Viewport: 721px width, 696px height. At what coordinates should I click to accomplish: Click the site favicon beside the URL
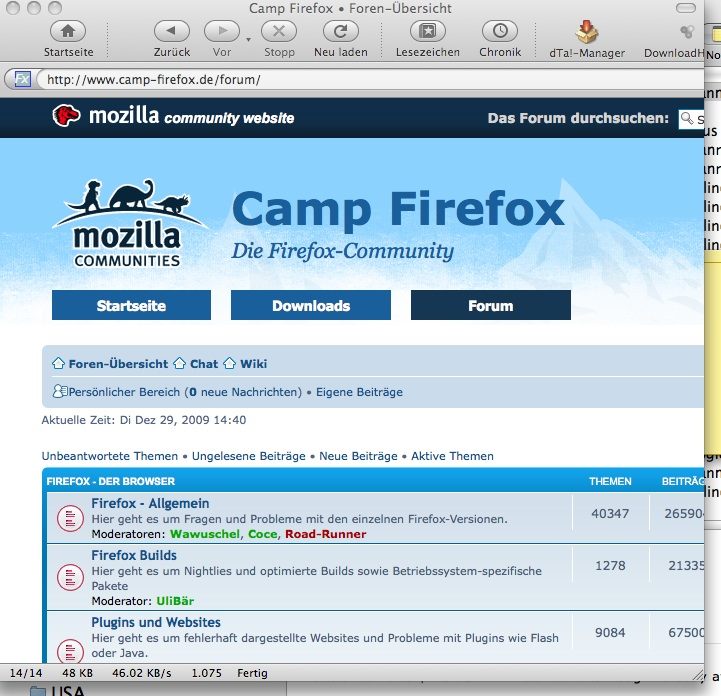[23, 80]
